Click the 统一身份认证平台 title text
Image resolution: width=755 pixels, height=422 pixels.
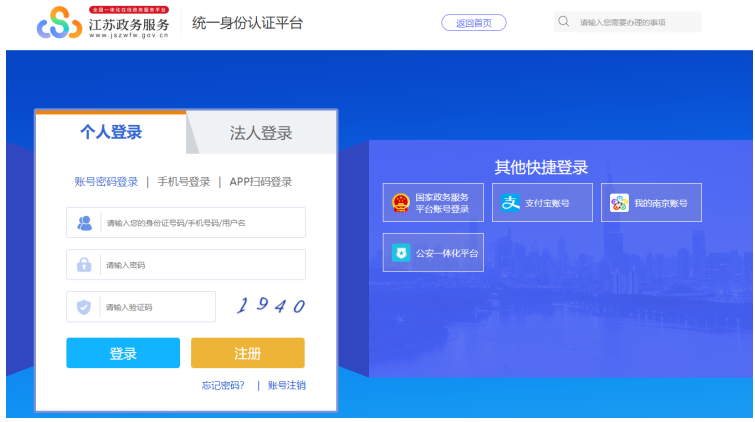tap(247, 23)
